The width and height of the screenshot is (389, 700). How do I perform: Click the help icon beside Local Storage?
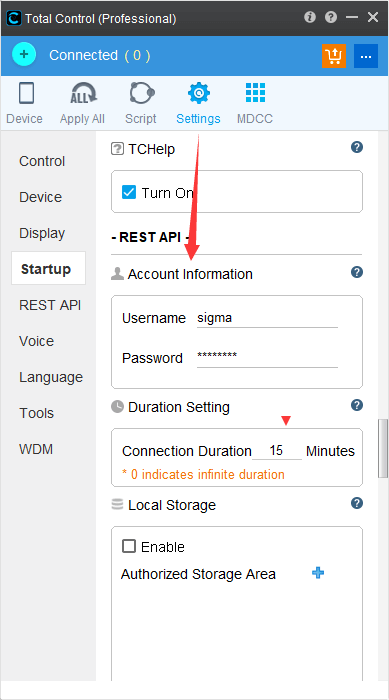[357, 504]
